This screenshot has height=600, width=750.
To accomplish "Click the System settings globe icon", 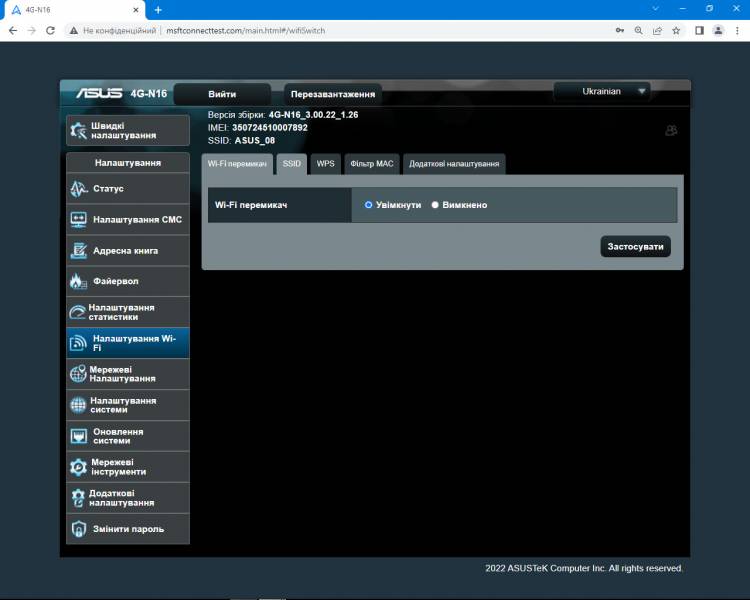I will [78, 405].
